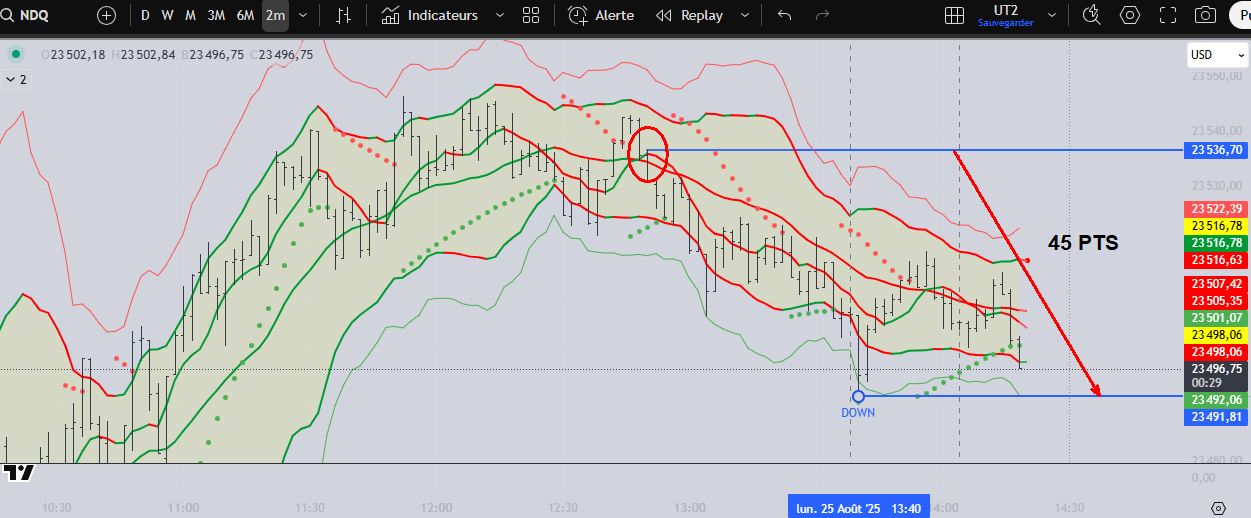Open symbol search for NDQ
This screenshot has width=1251, height=518.
pos(28,15)
